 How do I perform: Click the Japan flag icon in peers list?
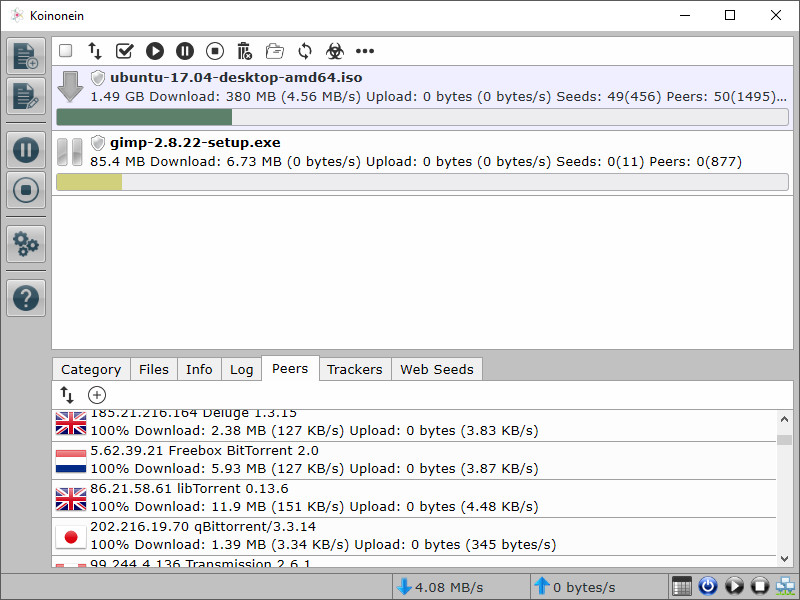pyautogui.click(x=71, y=537)
